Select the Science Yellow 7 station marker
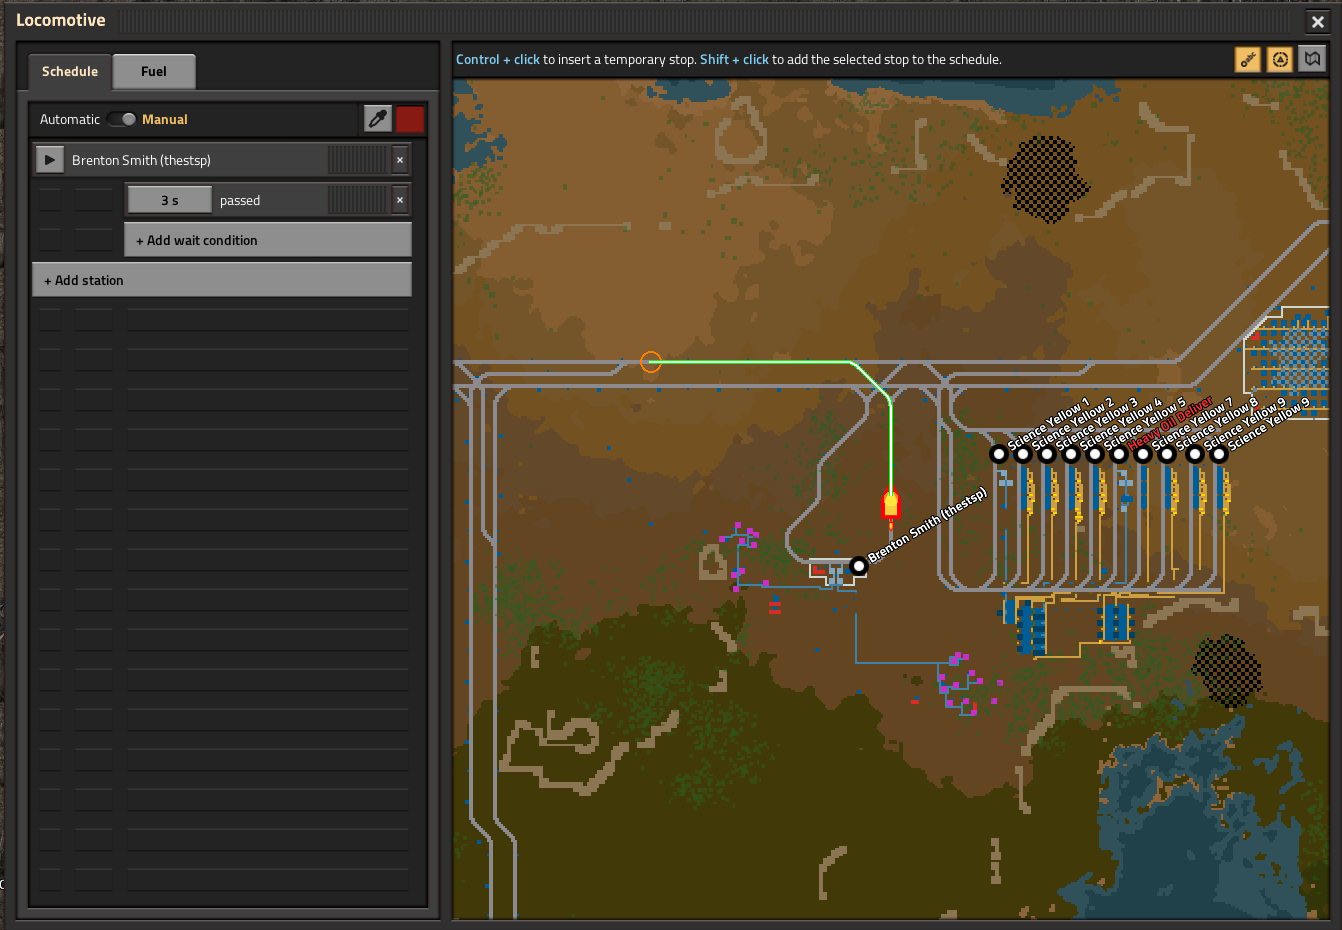Image resolution: width=1342 pixels, height=930 pixels. [1143, 454]
